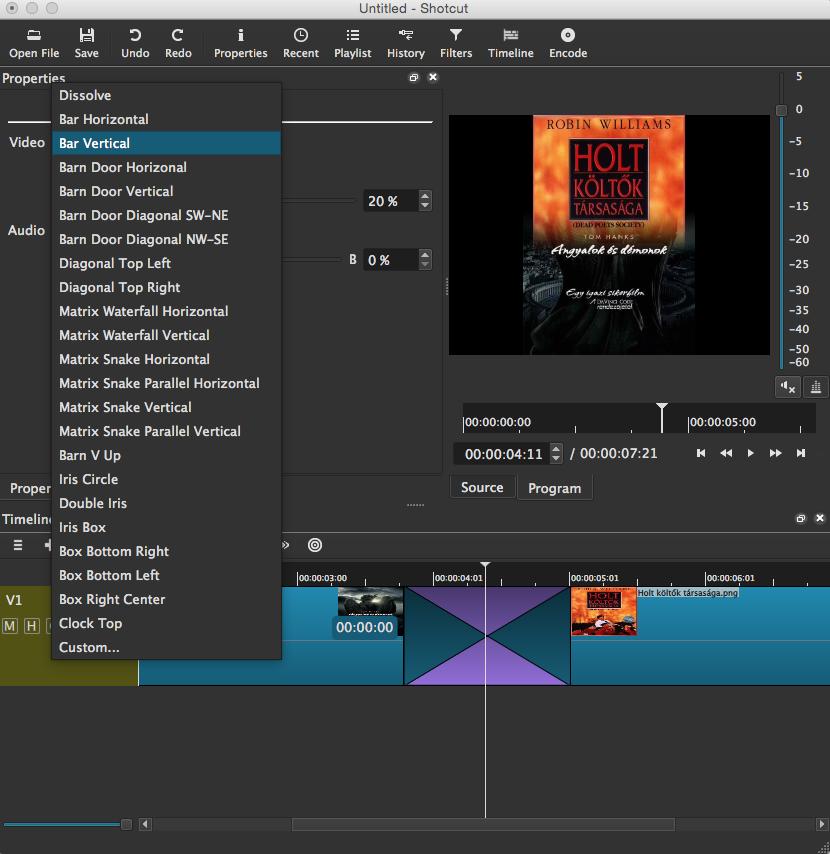Adjust the 20 % softness stepper
The image size is (830, 854).
coord(425,200)
